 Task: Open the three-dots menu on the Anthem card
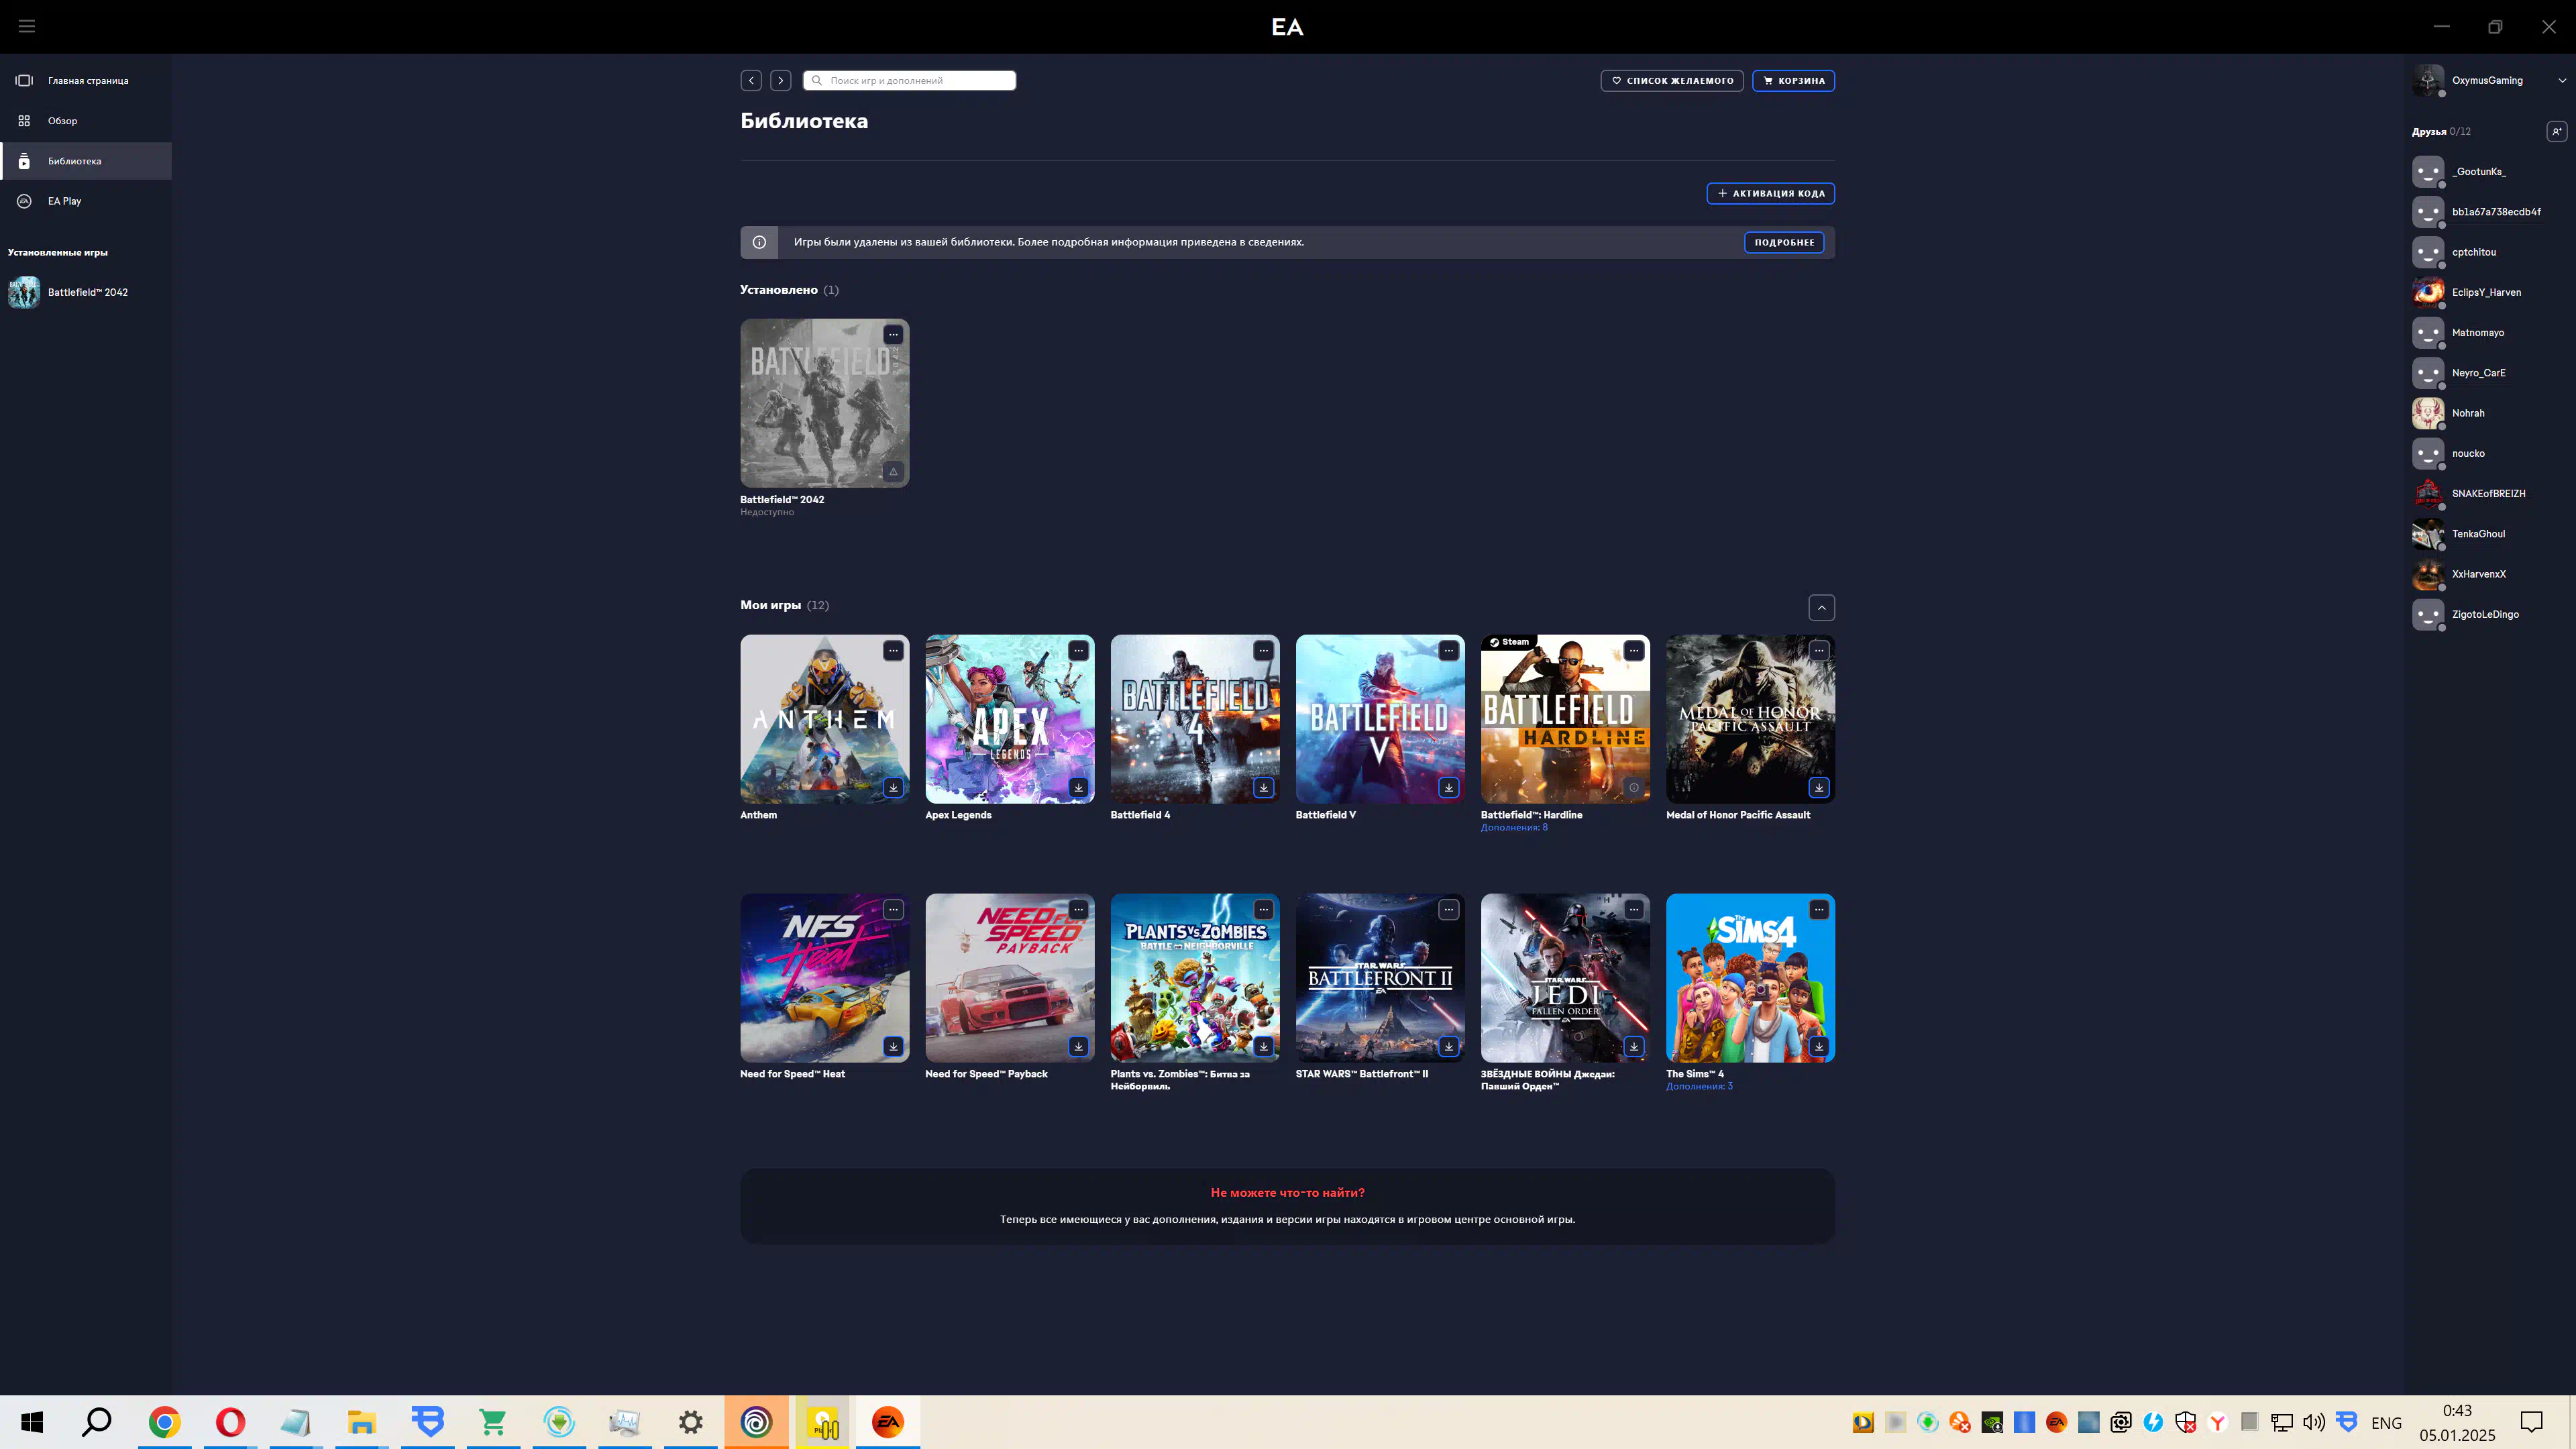893,651
